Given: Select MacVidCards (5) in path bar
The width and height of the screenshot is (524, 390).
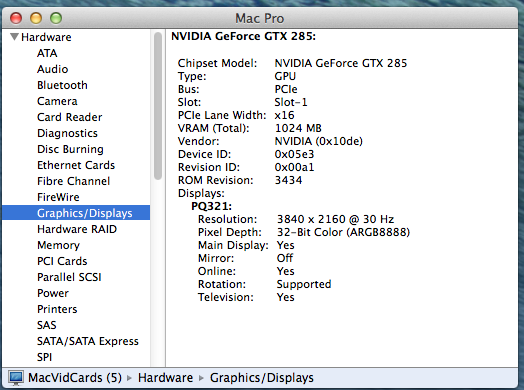Looking at the screenshot, I should click(75, 378).
